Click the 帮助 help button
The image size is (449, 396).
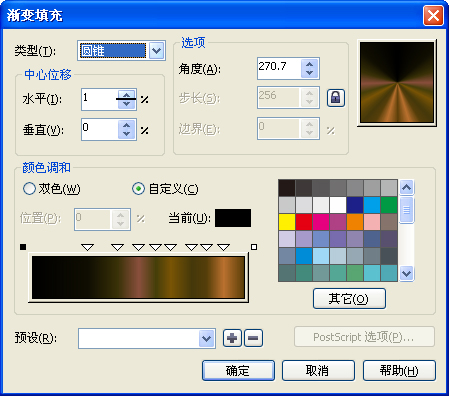pos(399,370)
